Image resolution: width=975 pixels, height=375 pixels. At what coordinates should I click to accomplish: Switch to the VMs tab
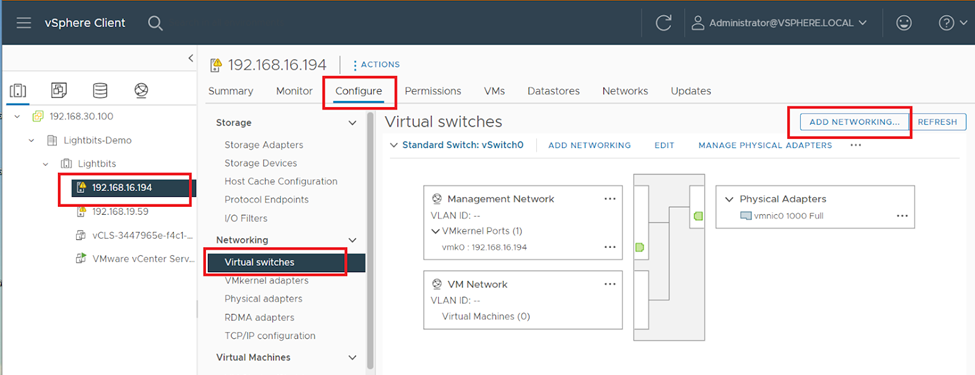point(494,91)
